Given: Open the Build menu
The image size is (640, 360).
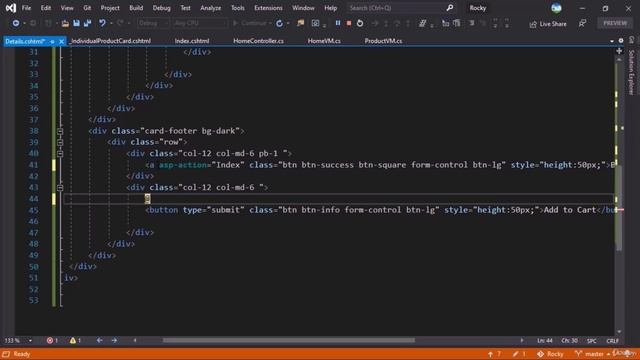Looking at the screenshot, I should click(x=136, y=8).
